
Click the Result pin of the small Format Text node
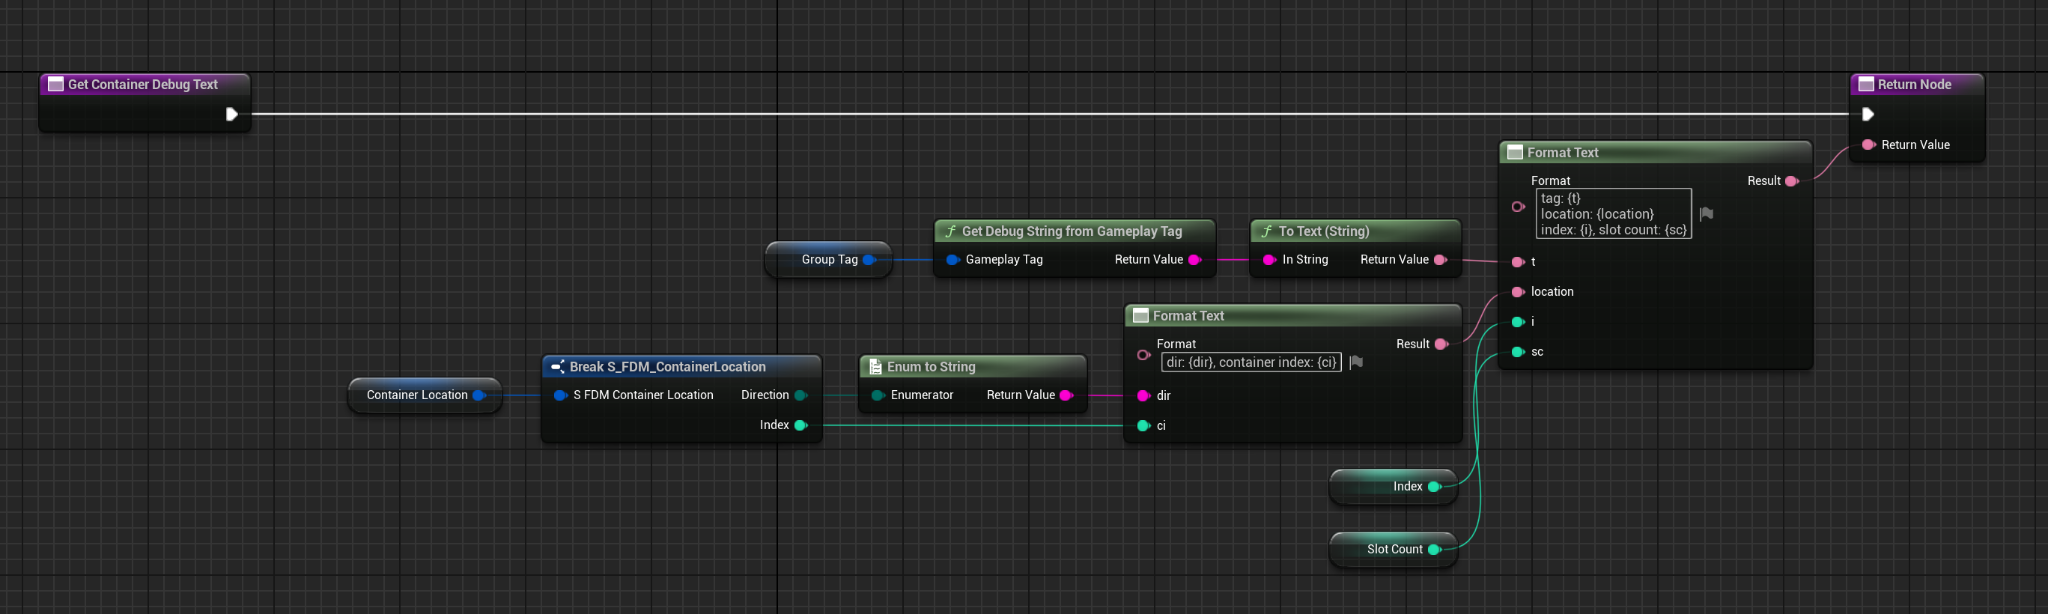pos(1441,344)
